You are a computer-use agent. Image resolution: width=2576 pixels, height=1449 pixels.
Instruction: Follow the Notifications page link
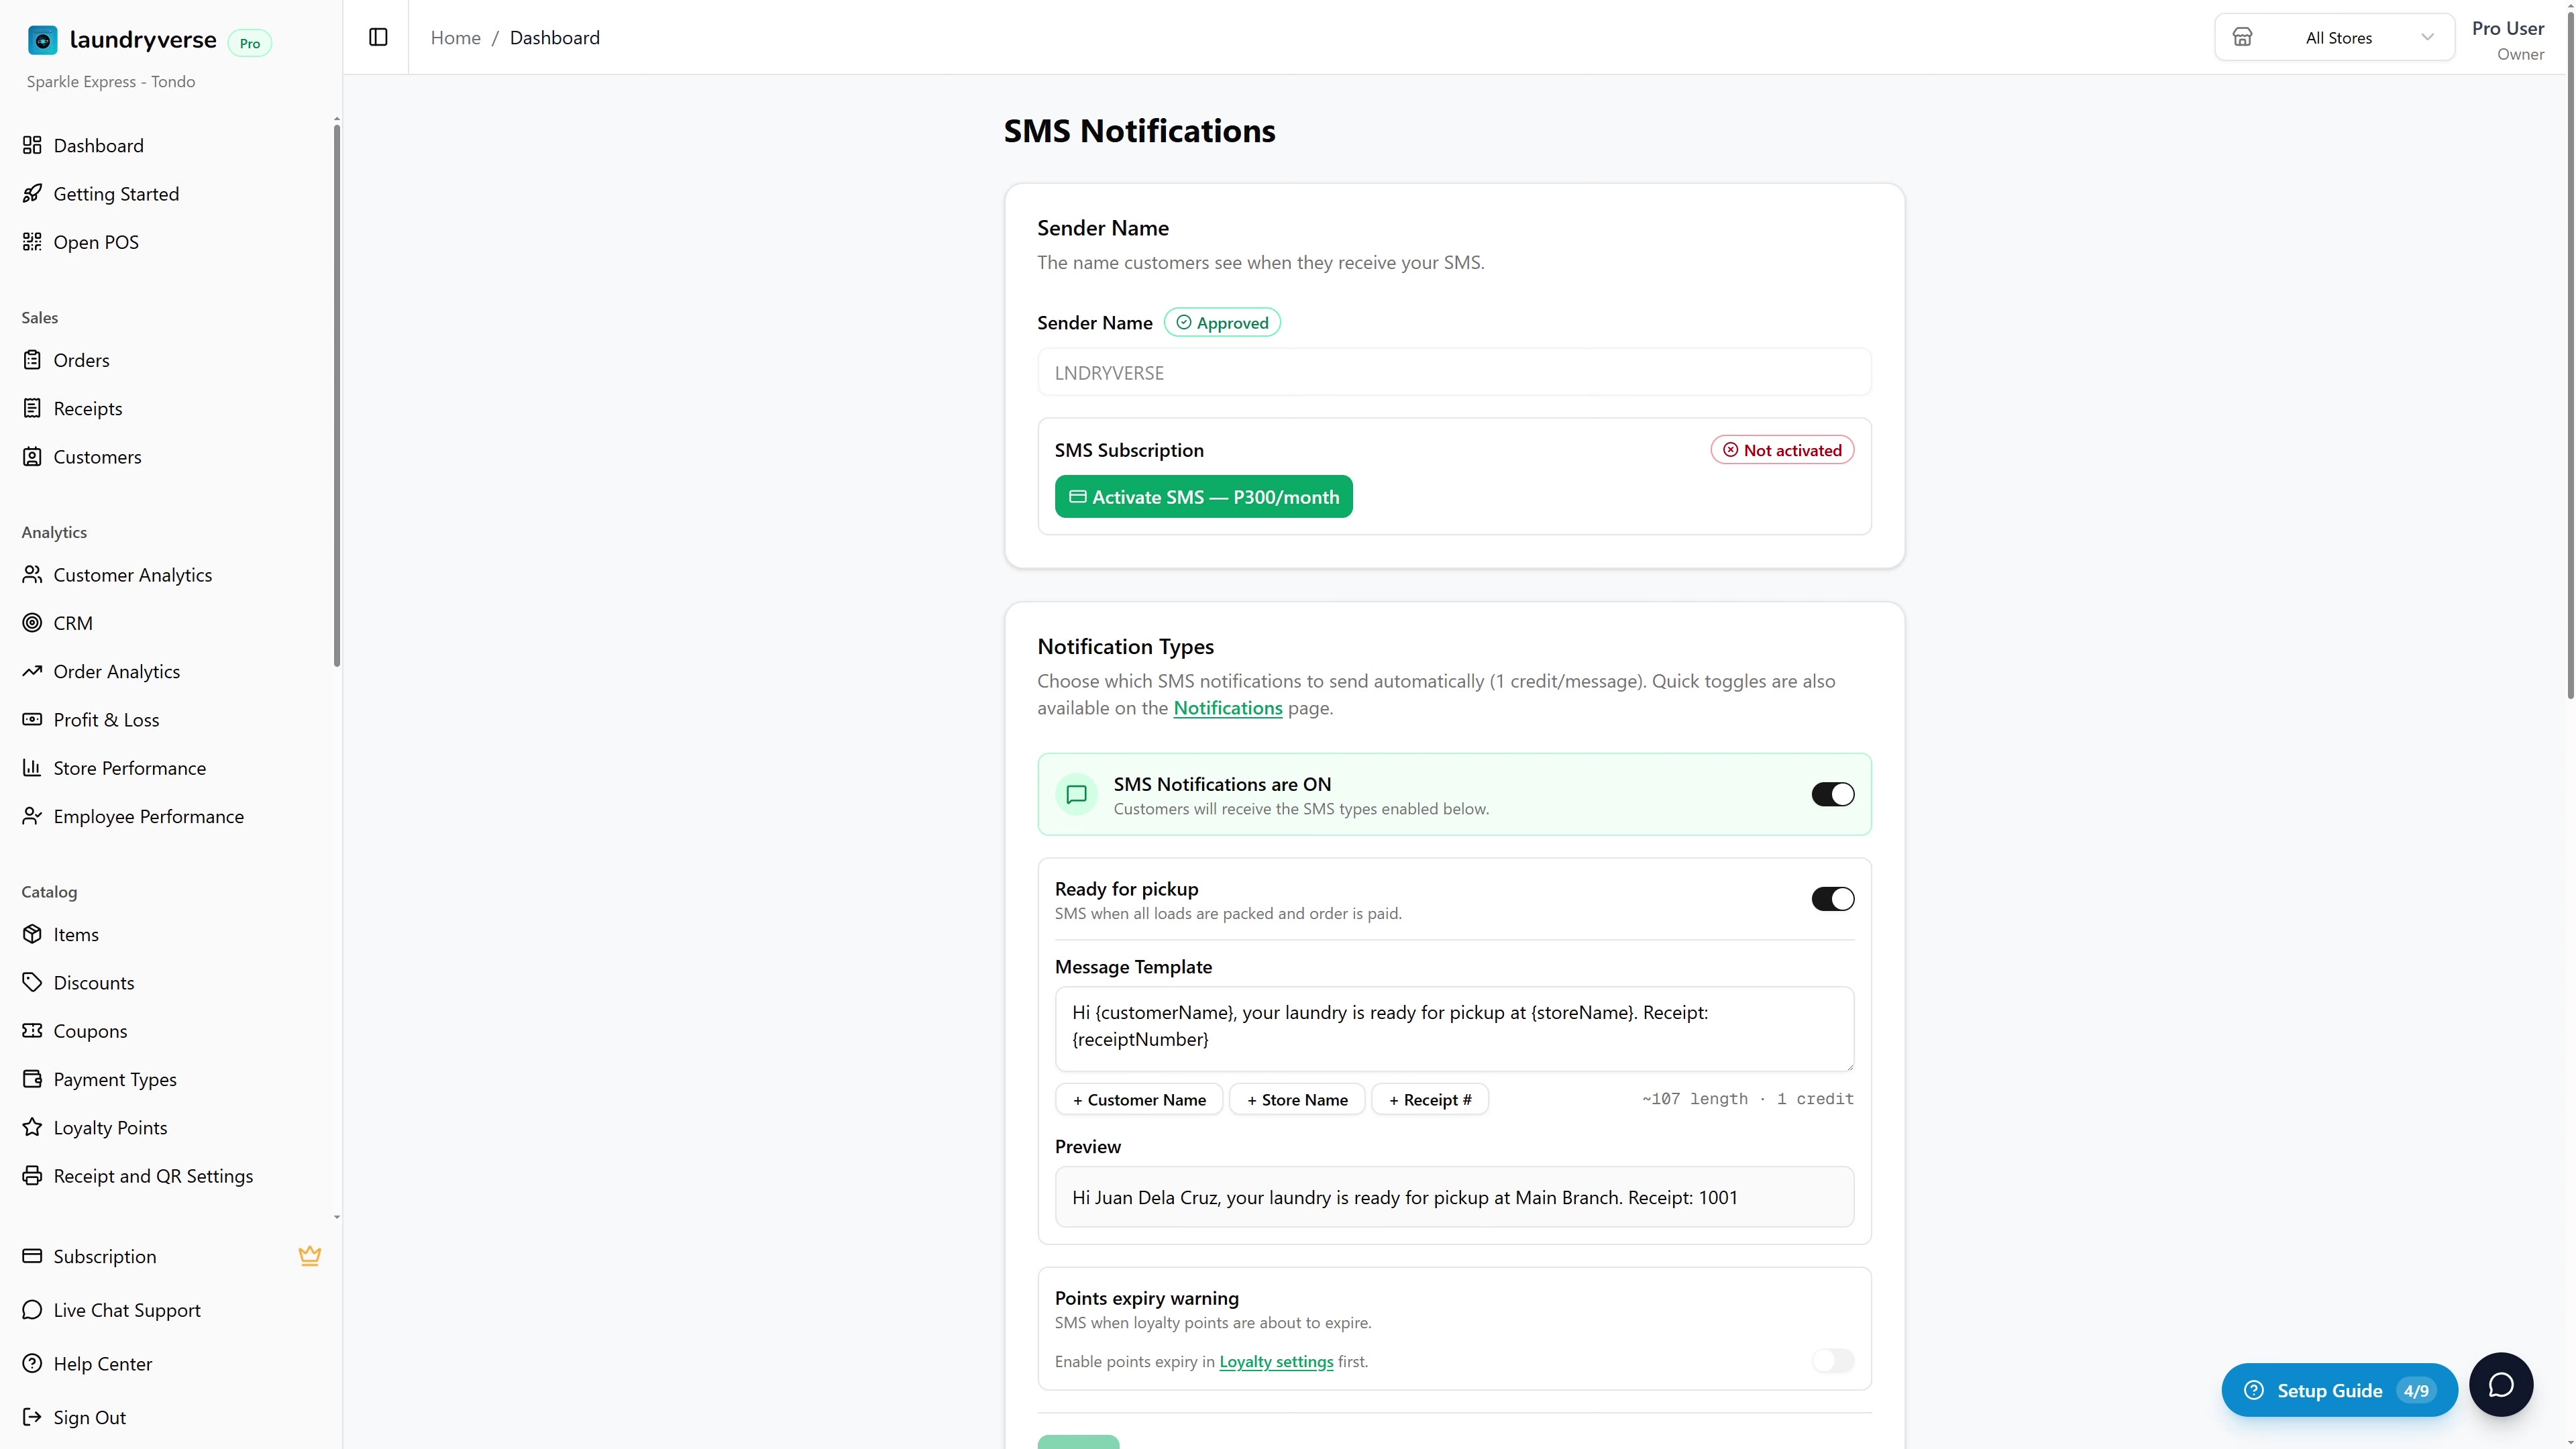tap(1227, 708)
